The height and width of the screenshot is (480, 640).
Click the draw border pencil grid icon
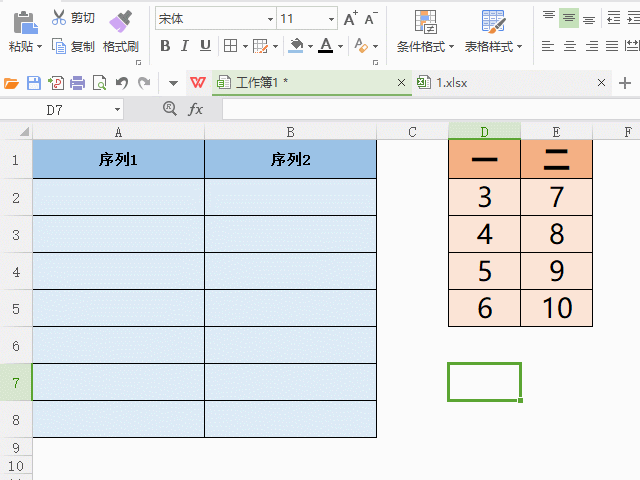pos(260,46)
